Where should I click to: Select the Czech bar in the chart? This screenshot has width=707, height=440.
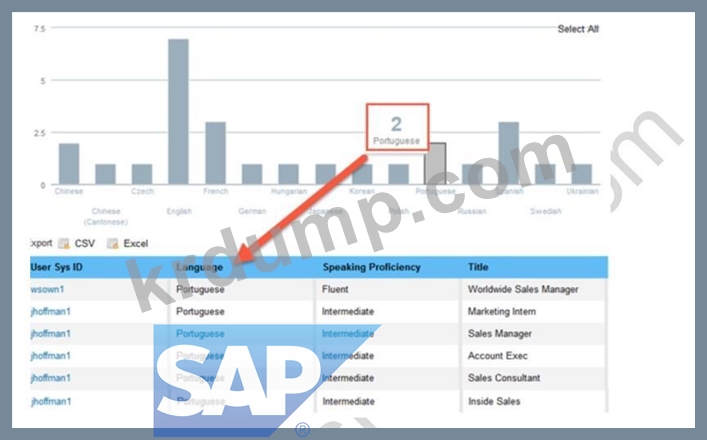(142, 174)
